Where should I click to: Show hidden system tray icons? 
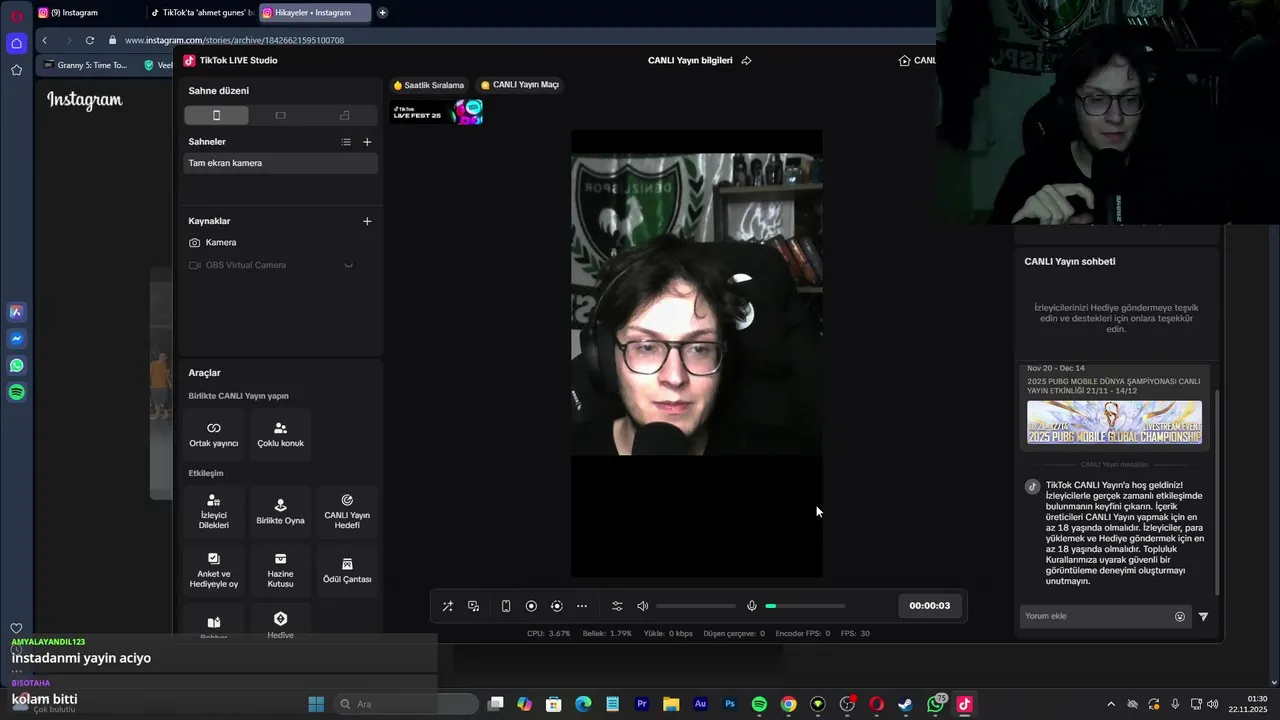(x=1112, y=704)
